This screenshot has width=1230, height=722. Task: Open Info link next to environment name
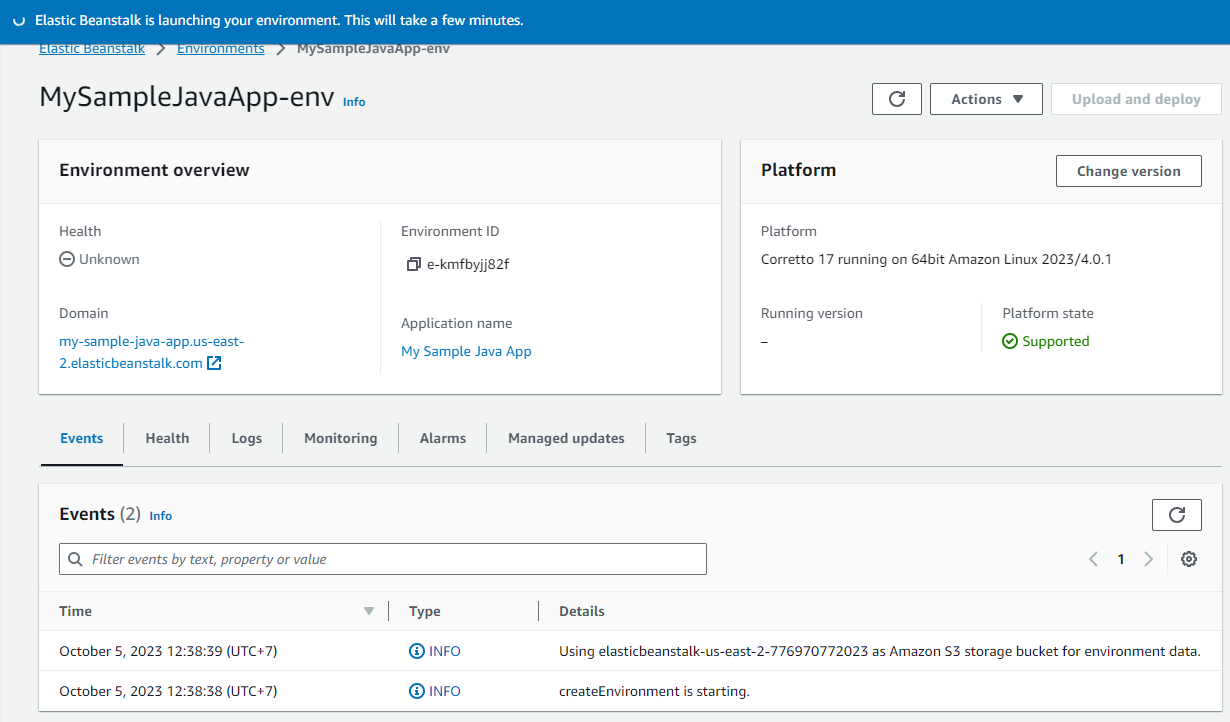click(354, 102)
